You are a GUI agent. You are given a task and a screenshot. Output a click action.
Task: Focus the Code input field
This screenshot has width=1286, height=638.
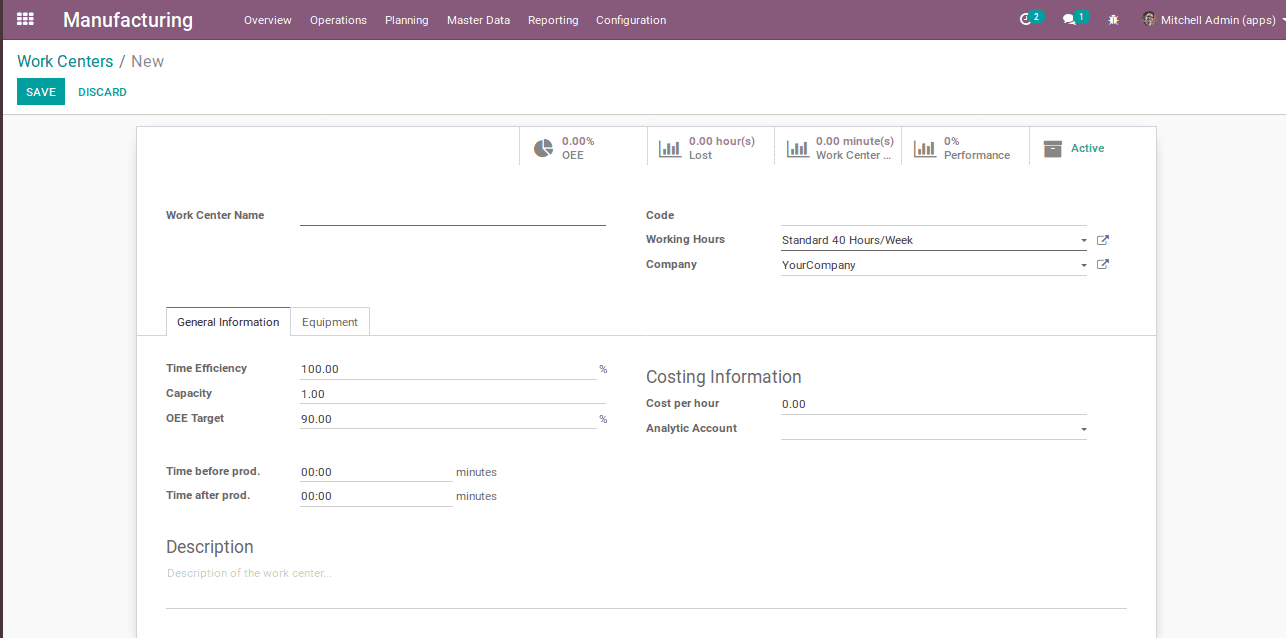click(x=933, y=215)
